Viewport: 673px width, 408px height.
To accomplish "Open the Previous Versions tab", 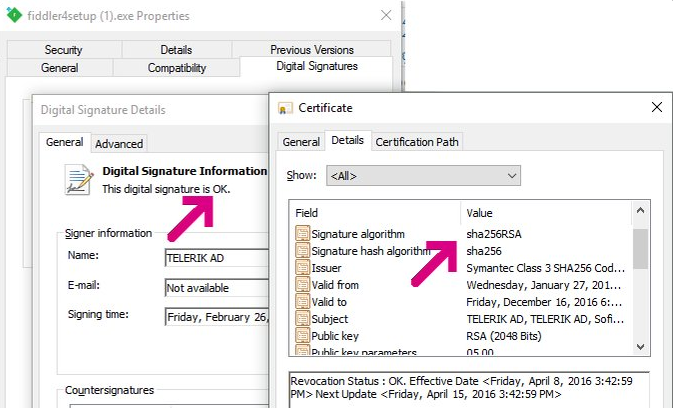I will point(311,50).
